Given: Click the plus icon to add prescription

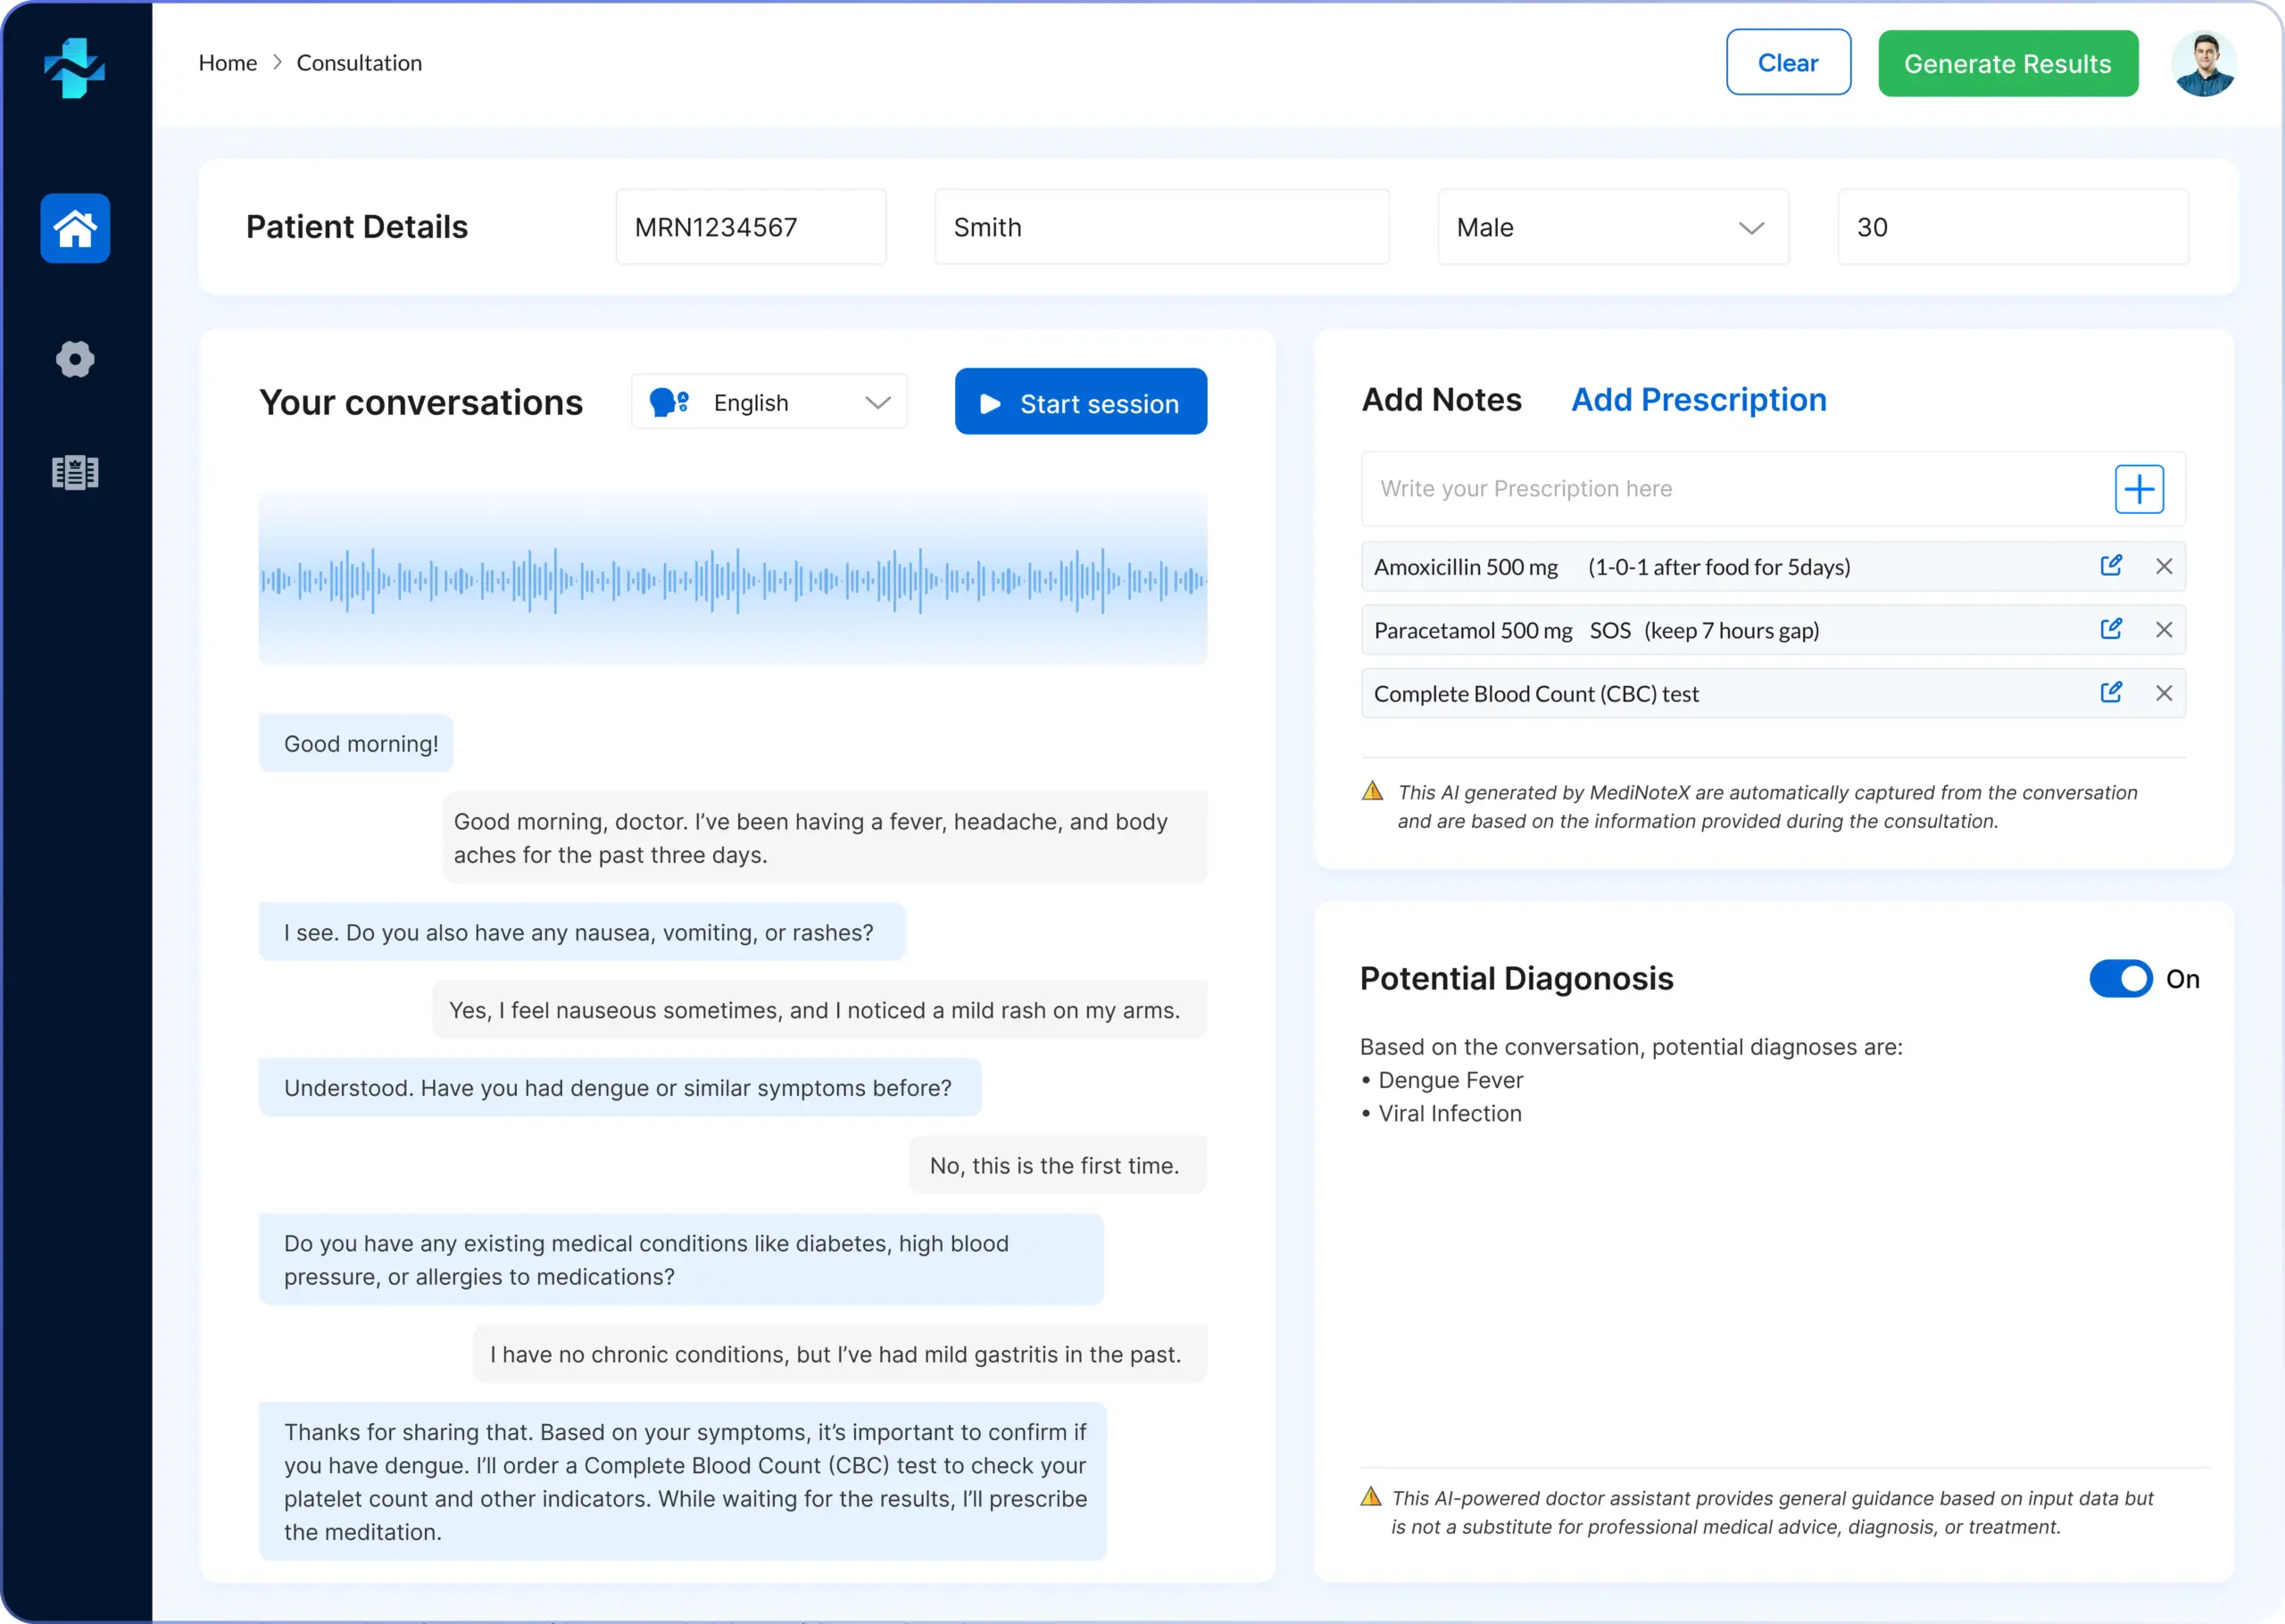Looking at the screenshot, I should tap(2138, 489).
